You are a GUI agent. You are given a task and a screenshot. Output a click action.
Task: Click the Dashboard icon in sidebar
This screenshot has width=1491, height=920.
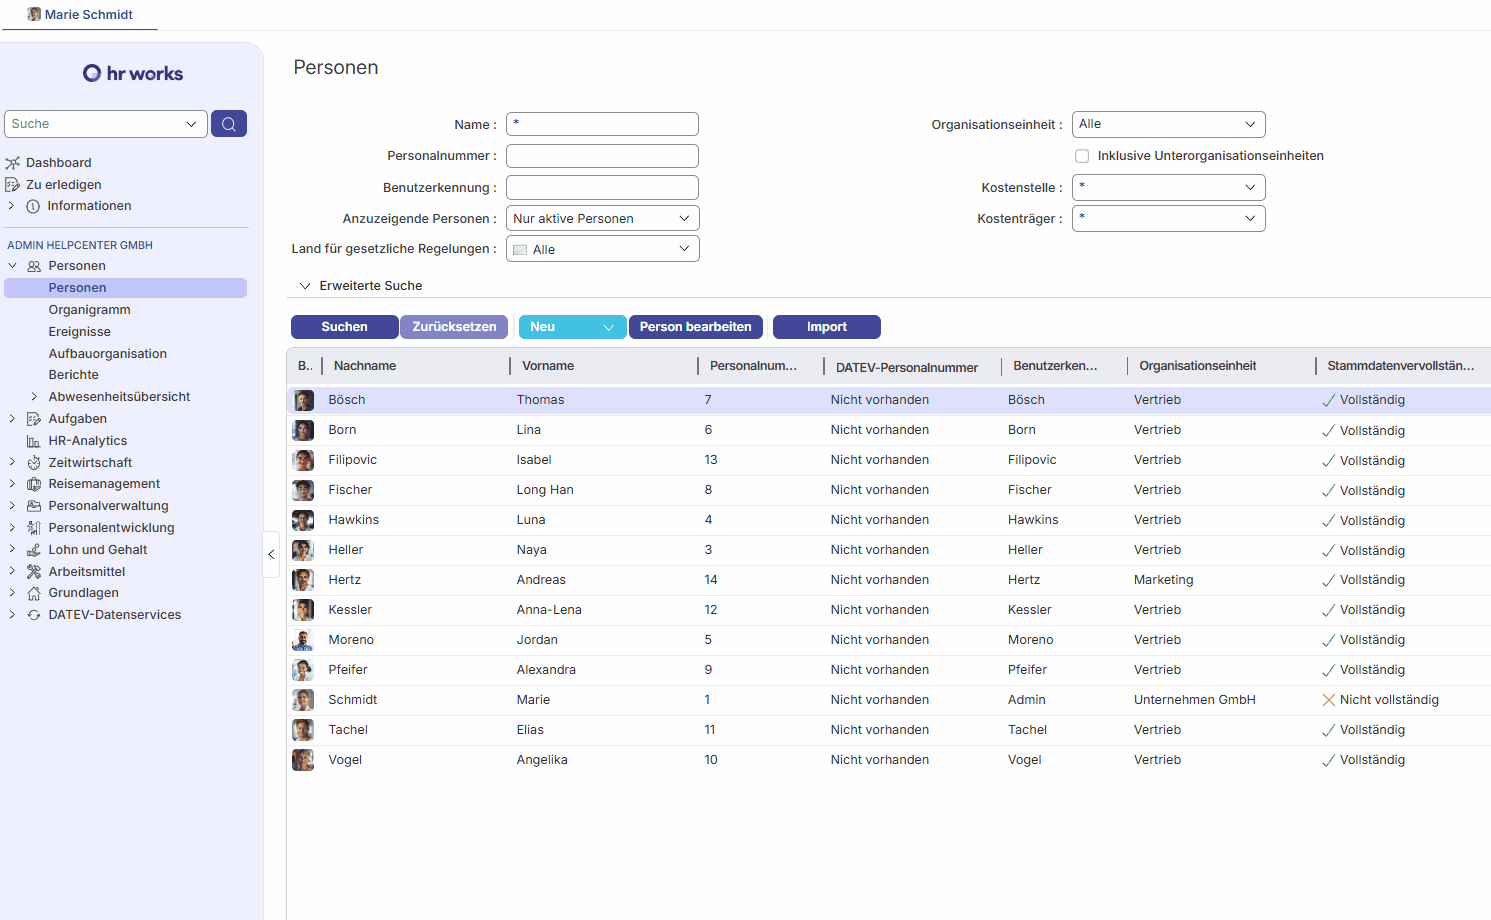[x=13, y=163]
